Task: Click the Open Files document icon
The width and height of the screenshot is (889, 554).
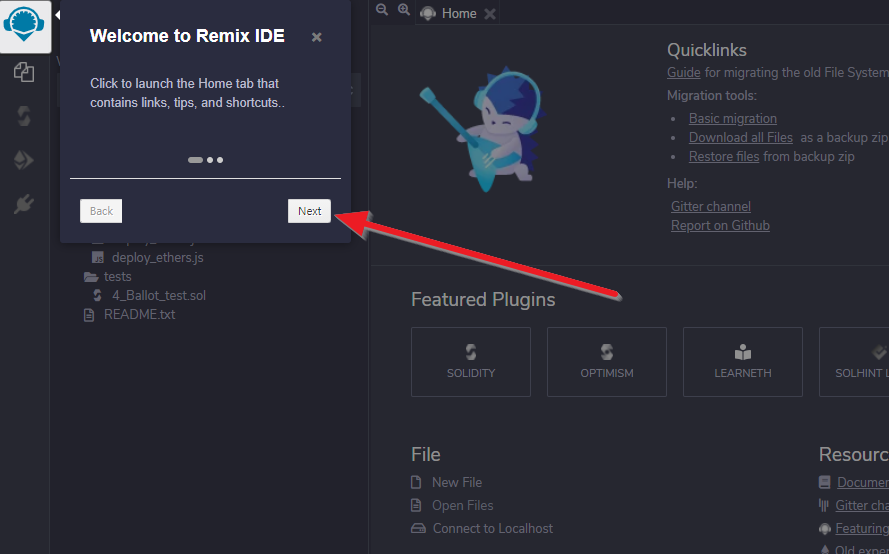Action: point(416,505)
